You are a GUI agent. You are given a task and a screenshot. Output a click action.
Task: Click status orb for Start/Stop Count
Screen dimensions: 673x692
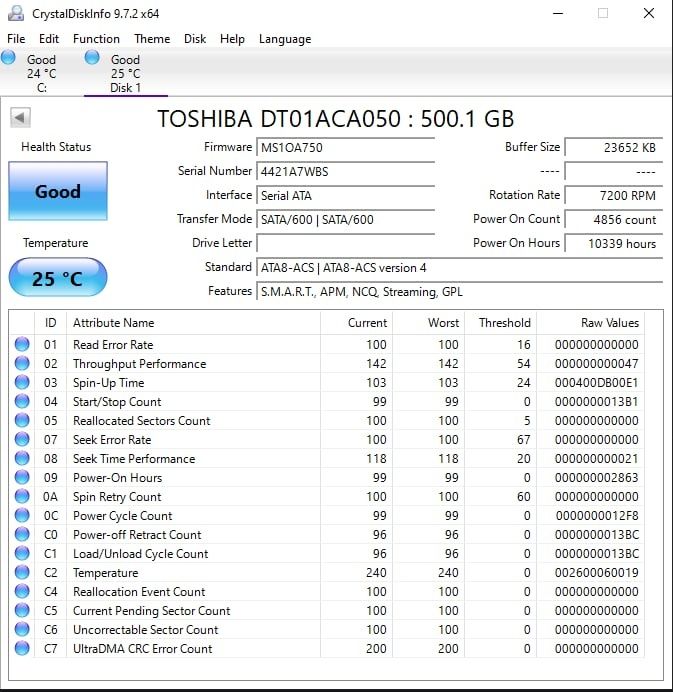click(x=22, y=401)
